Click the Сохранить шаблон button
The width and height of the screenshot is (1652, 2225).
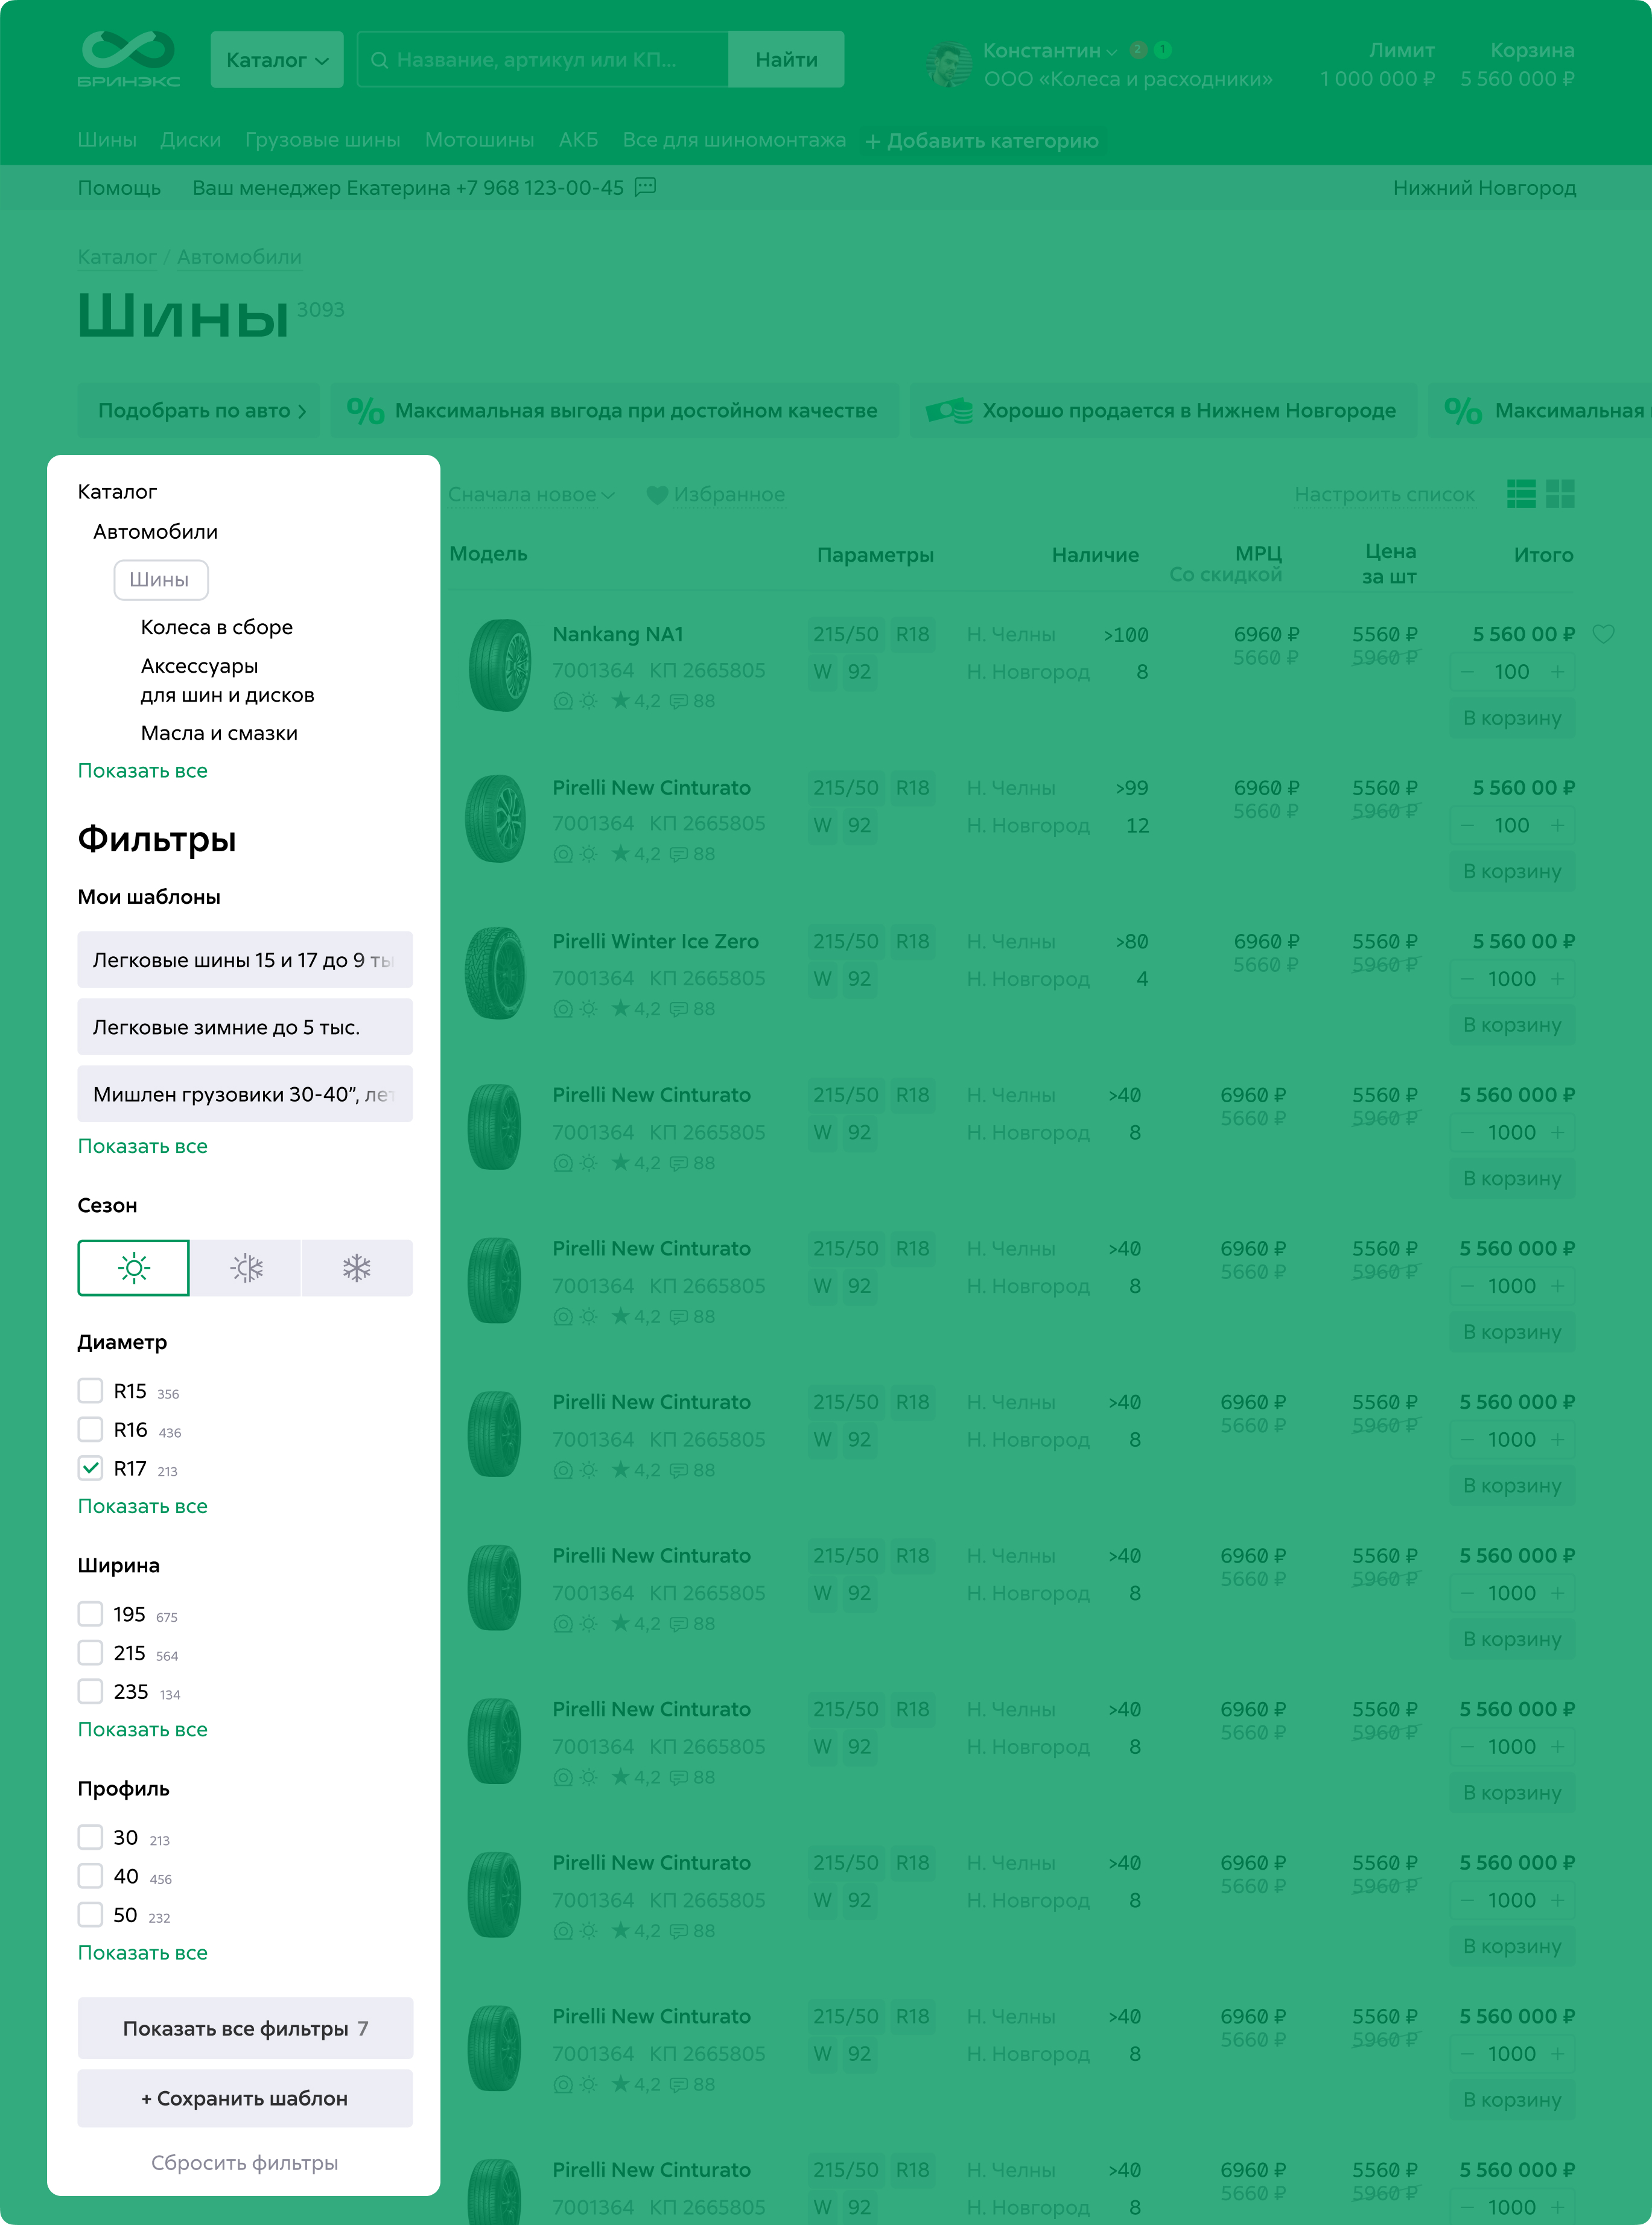coord(245,2098)
